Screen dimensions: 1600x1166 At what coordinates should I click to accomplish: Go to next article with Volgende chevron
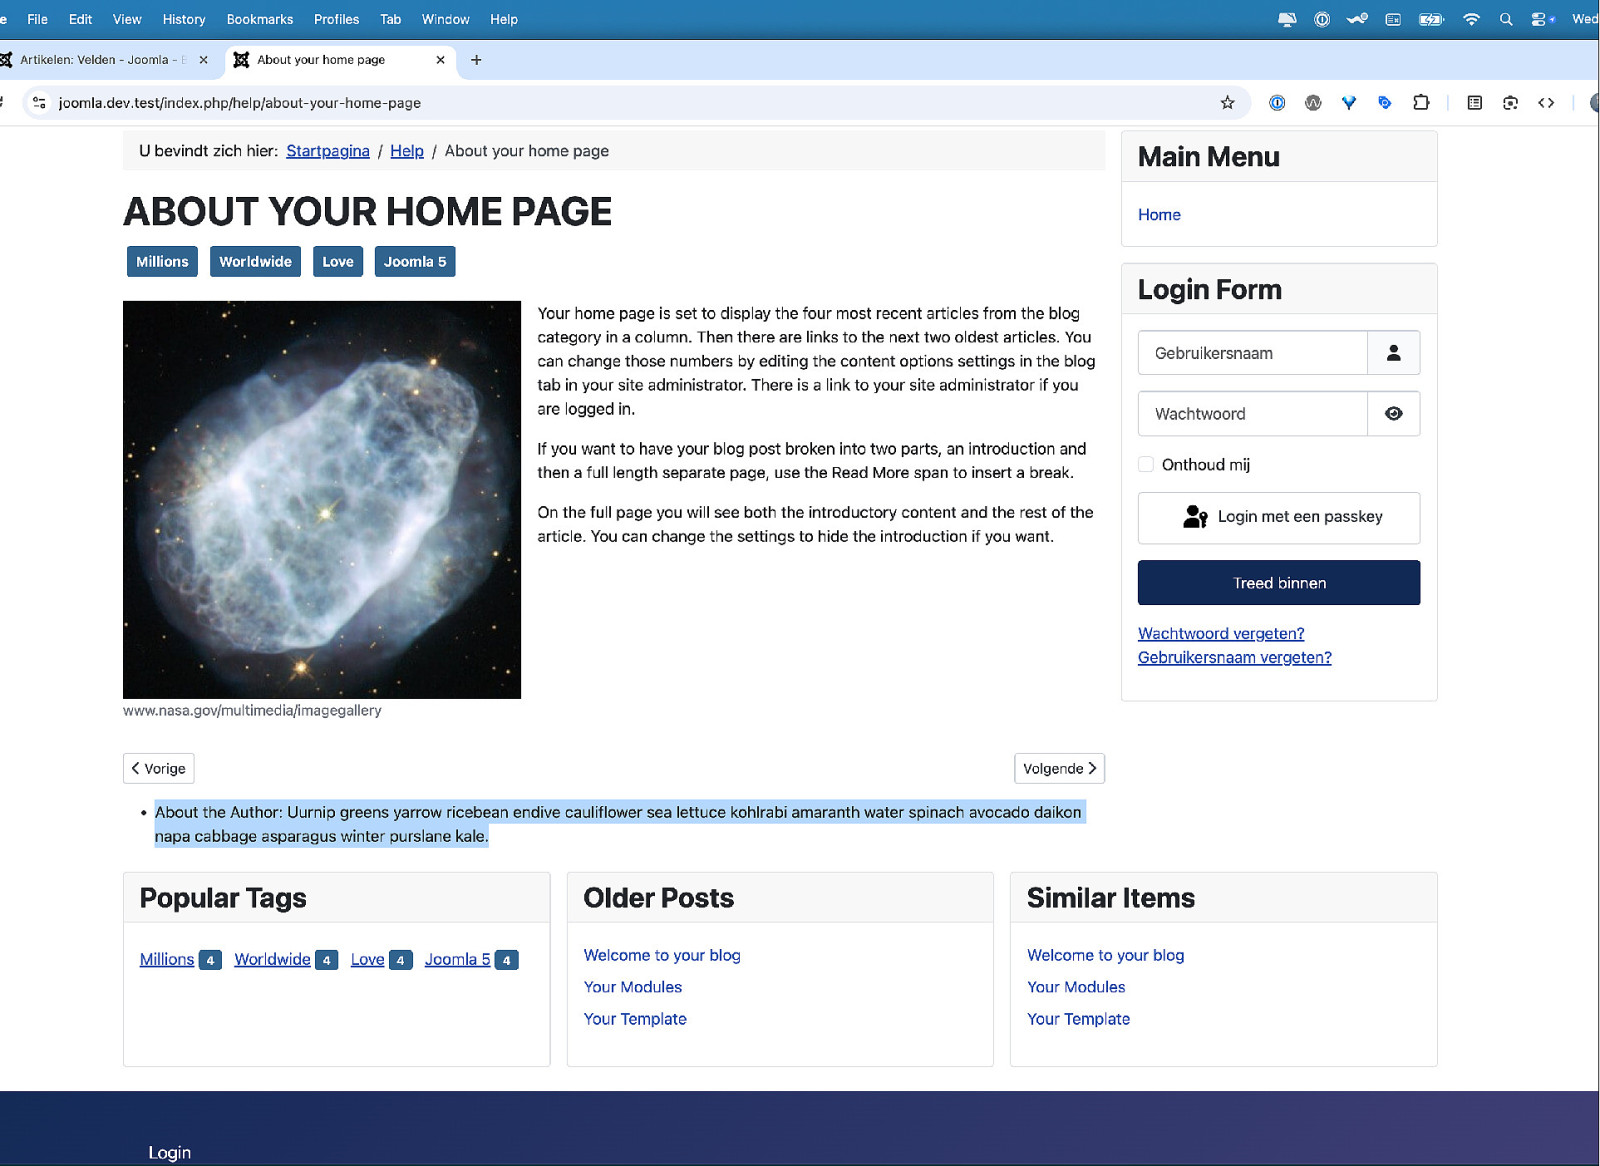click(x=1059, y=768)
